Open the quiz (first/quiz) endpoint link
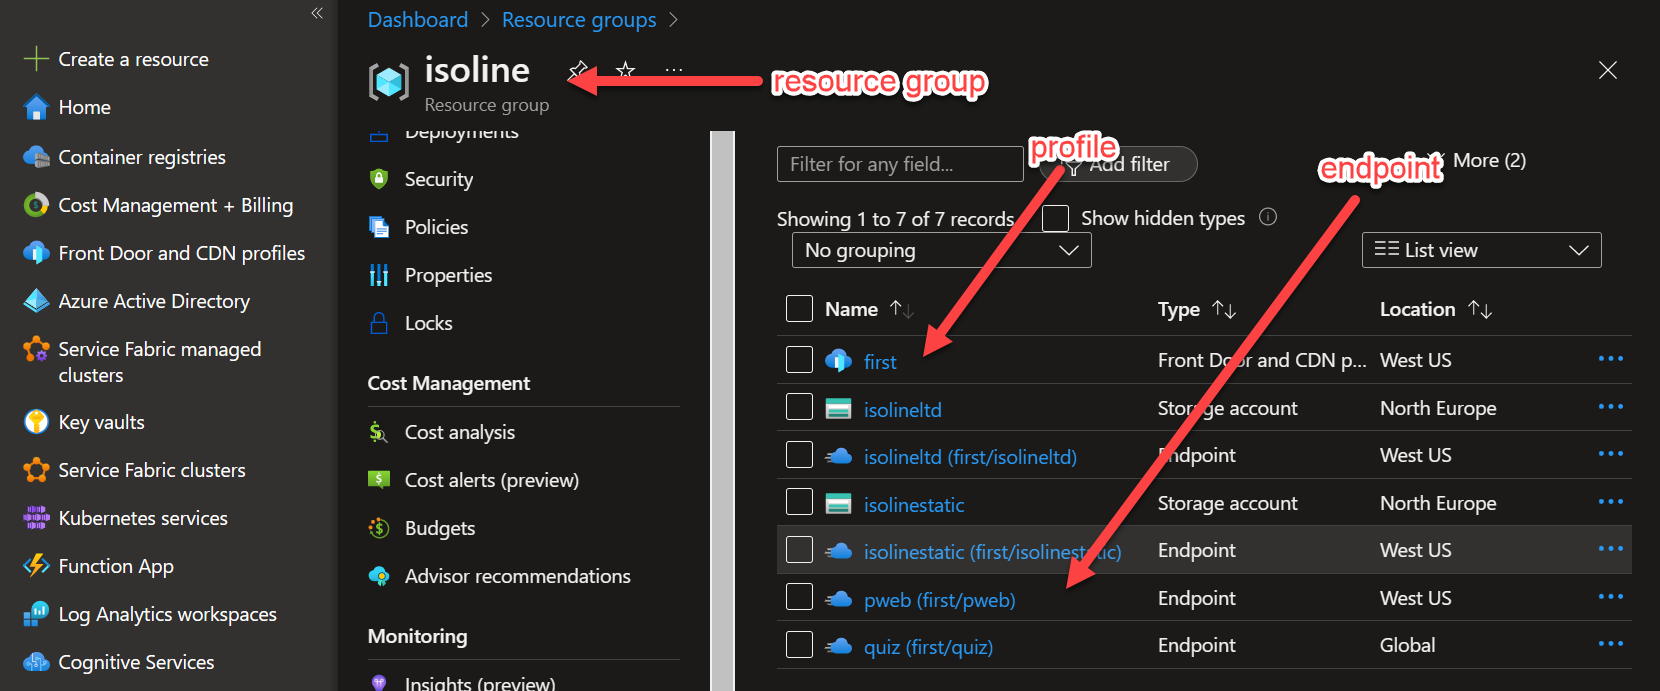 pos(928,647)
